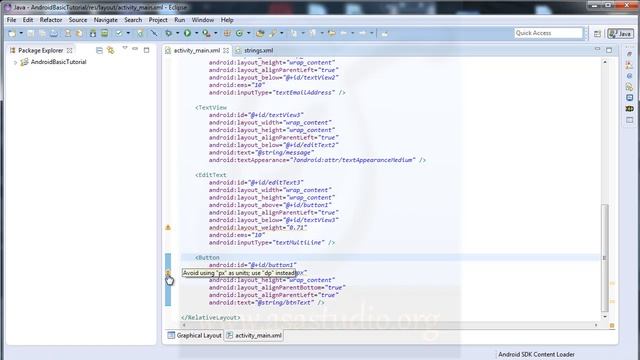Open the Back history dropdown arrow
The image size is (640, 360).
pyautogui.click(x=353, y=33)
